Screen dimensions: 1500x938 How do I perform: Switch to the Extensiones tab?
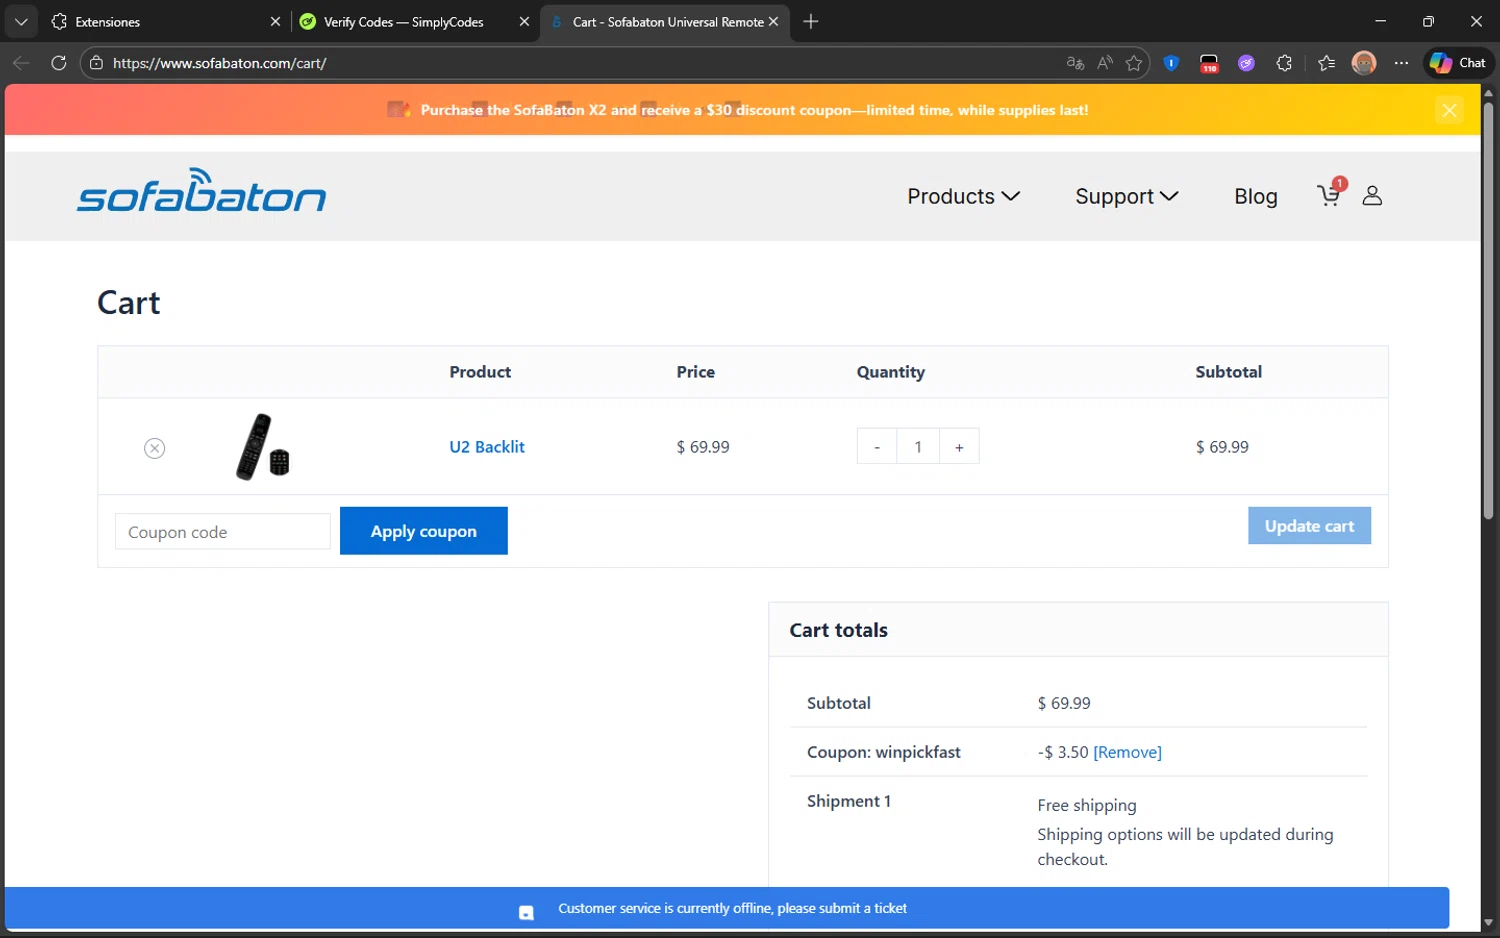coord(166,21)
